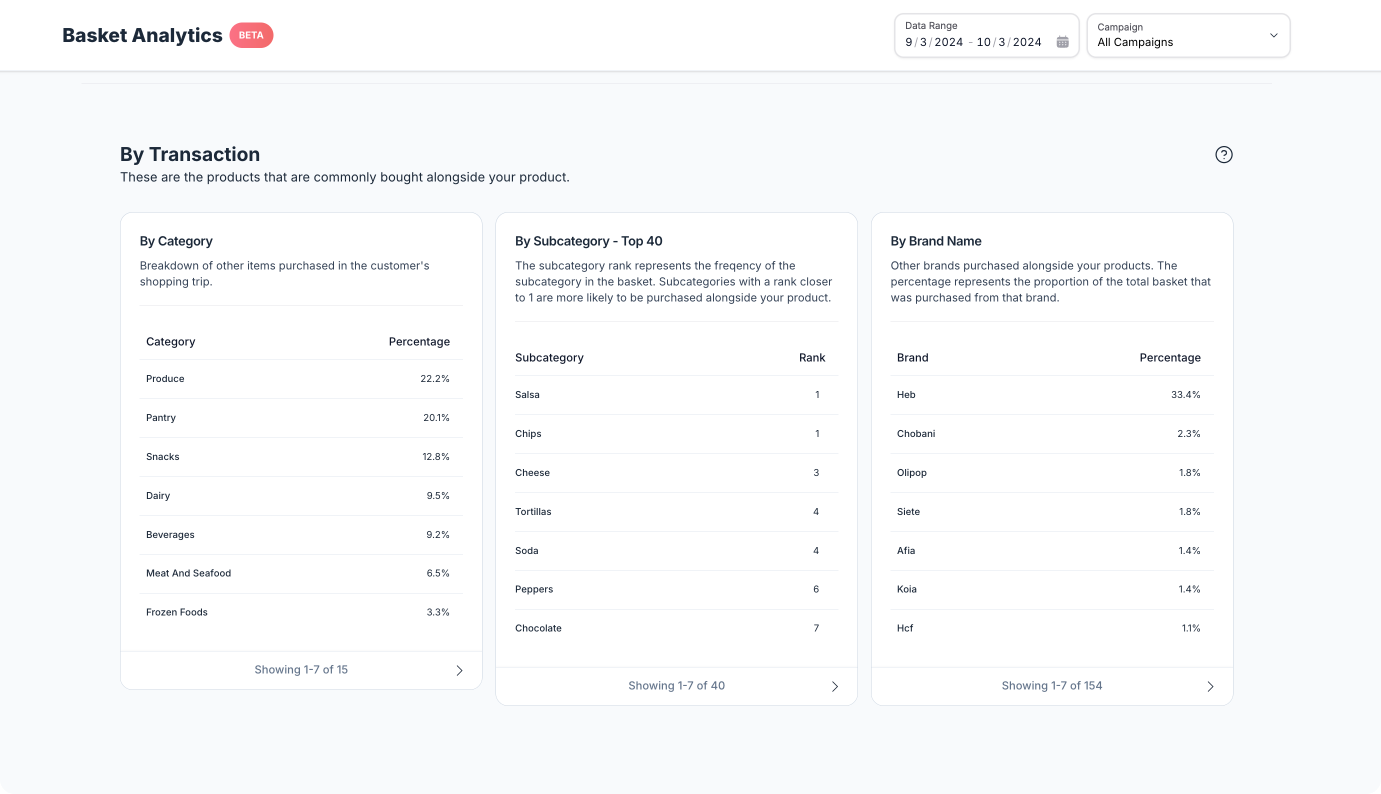Click the Basket Analytics title
Screen dimensions: 1381x794
coord(142,35)
